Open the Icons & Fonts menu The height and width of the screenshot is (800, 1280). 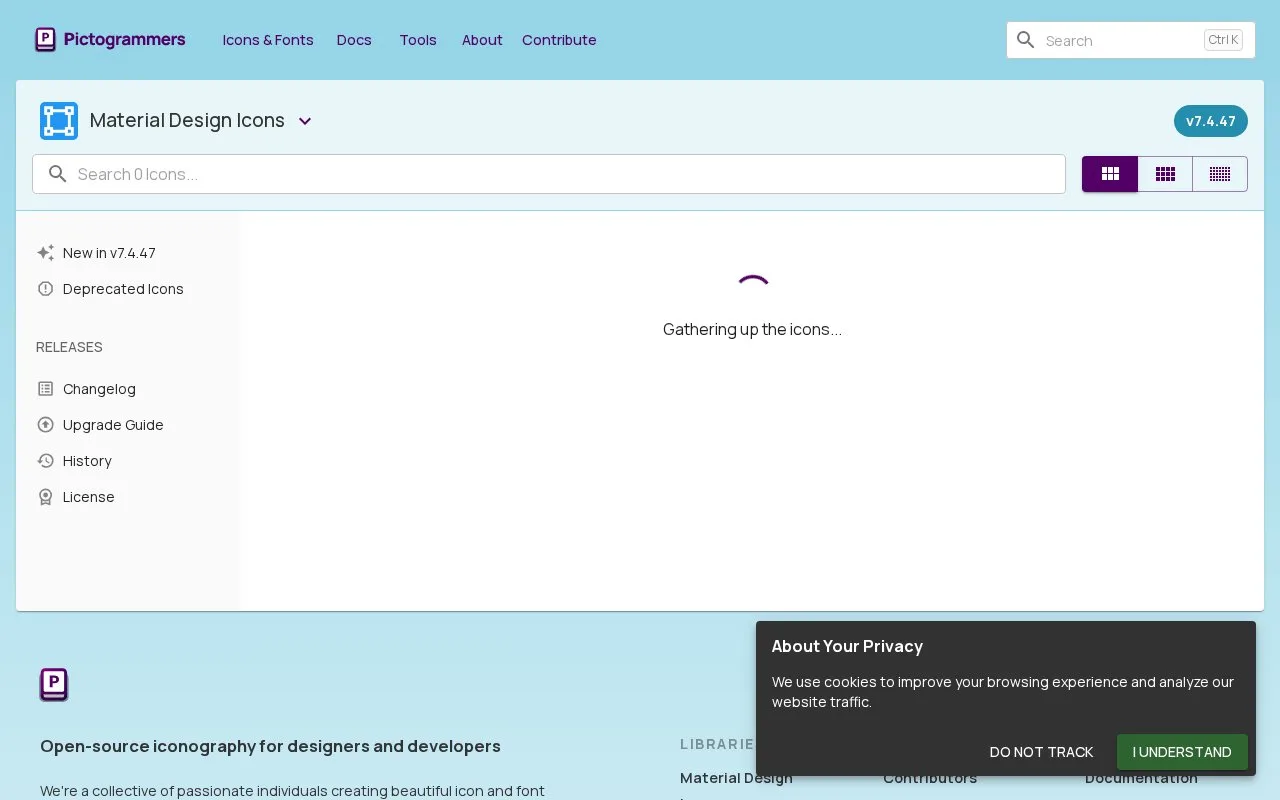(268, 40)
